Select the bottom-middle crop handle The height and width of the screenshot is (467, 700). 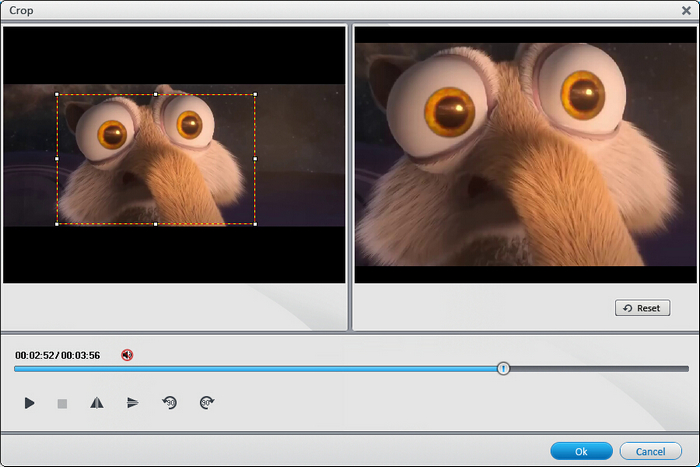[155, 224]
